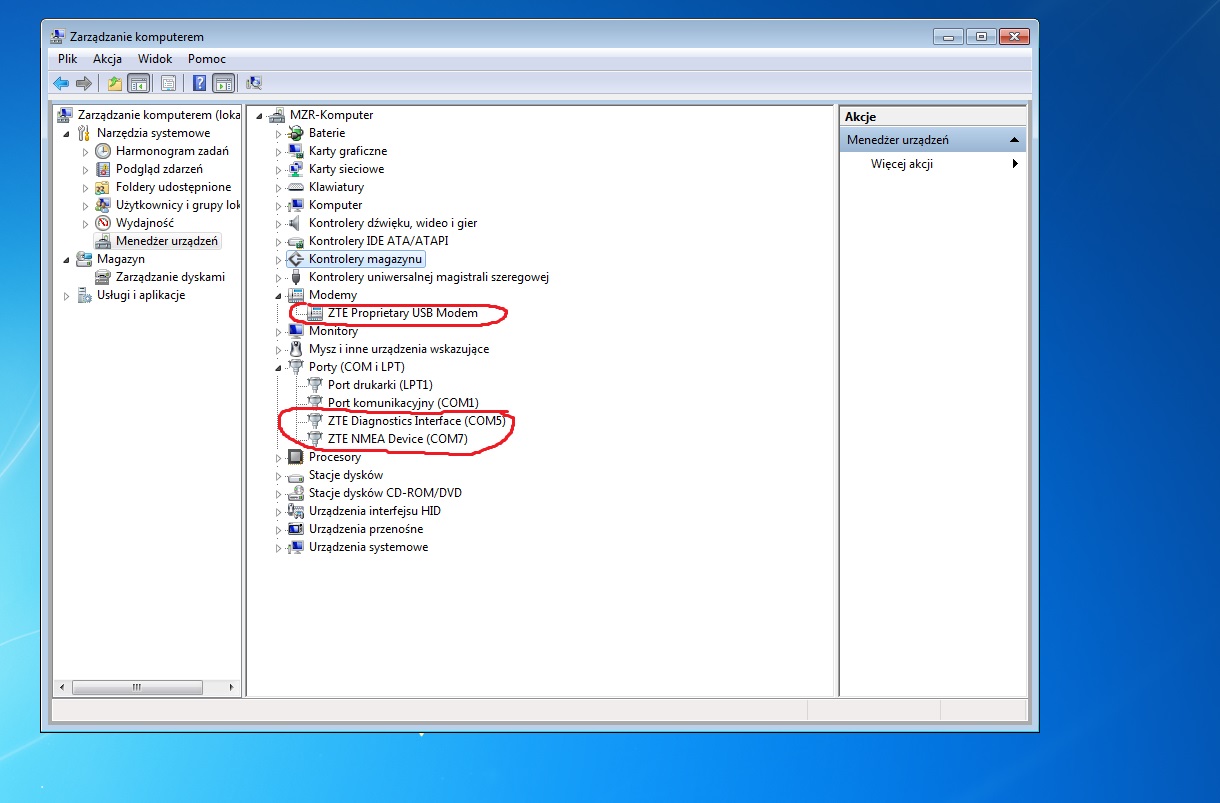The height and width of the screenshot is (803, 1220).
Task: Click Scan for hardware changes icon
Action: pos(254,84)
